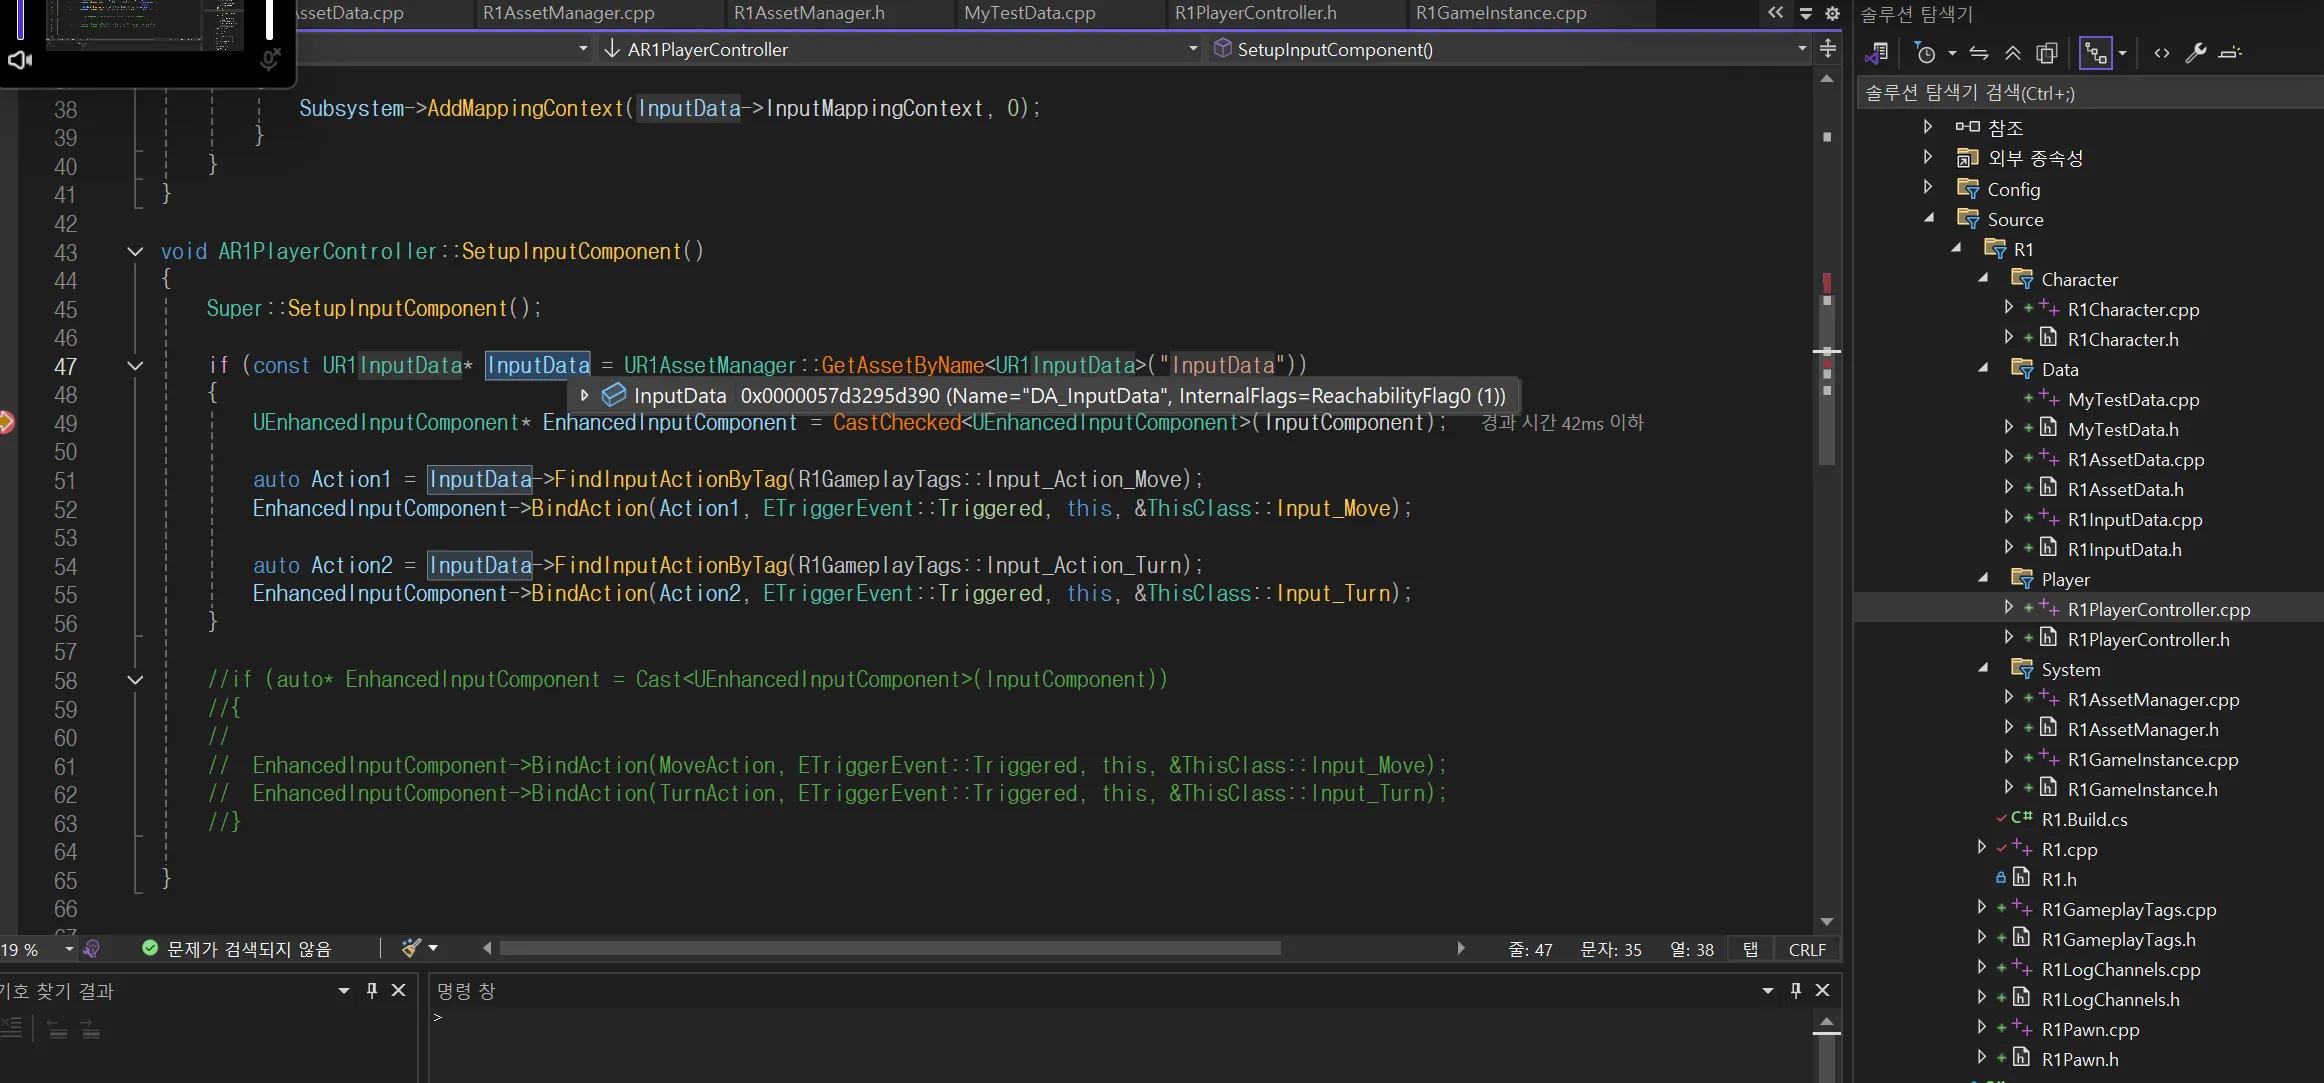Toggle the highlighted hierarchy view button
This screenshot has width=2324, height=1083.
[x=2095, y=53]
